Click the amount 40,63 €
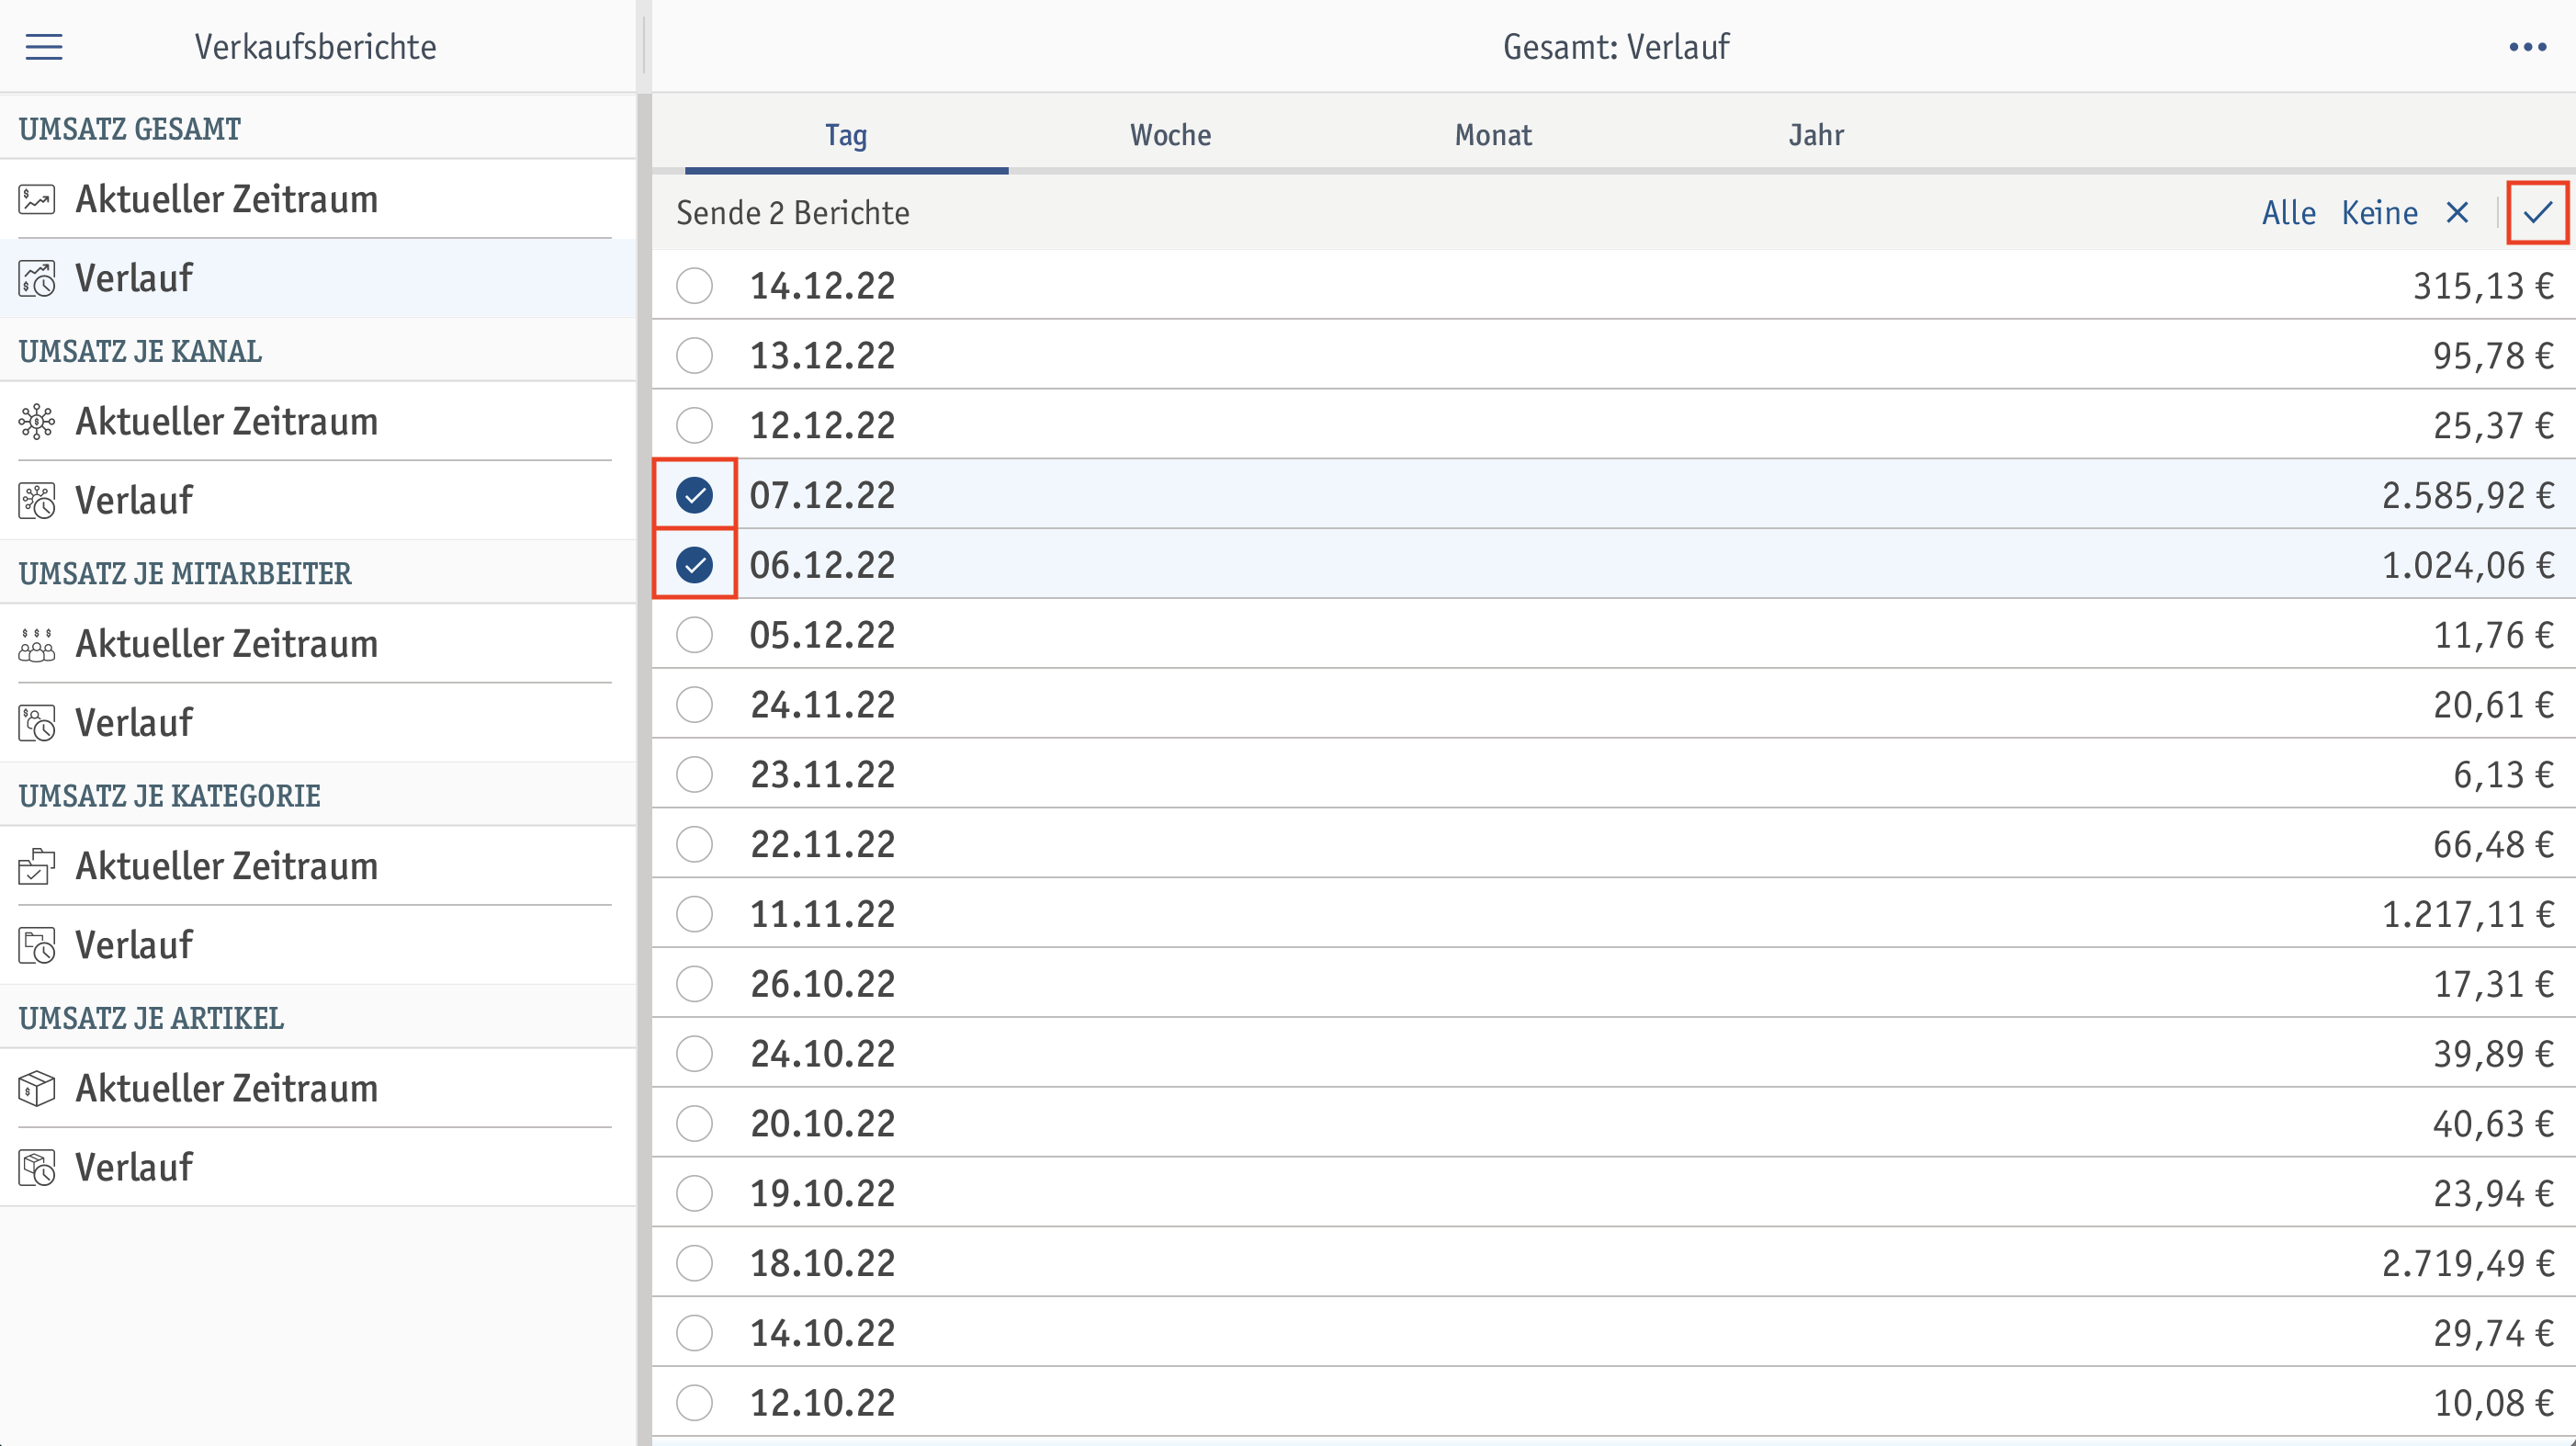The height and width of the screenshot is (1446, 2576). tap(2494, 1123)
